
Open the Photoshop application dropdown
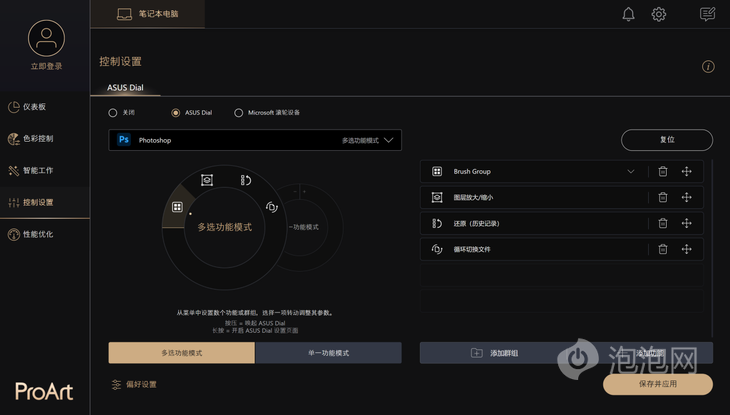[255, 140]
